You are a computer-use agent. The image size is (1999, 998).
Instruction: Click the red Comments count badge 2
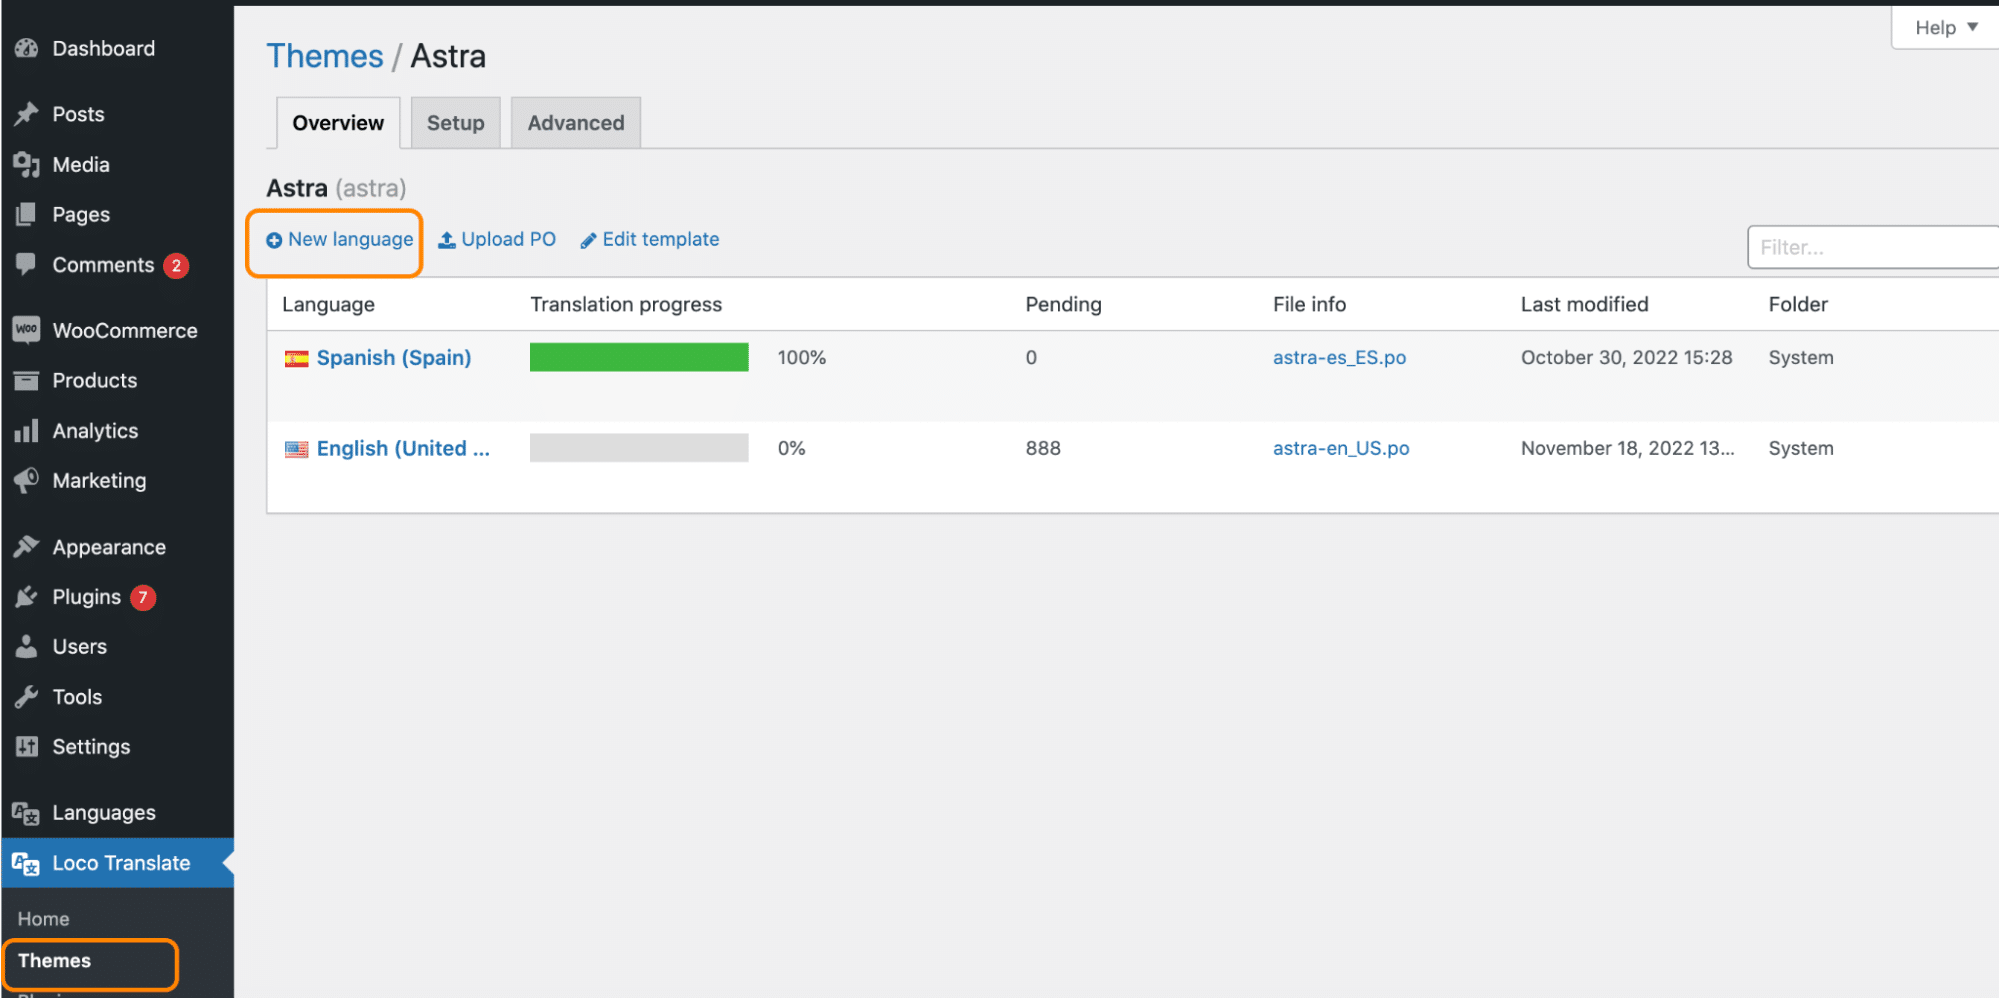pyautogui.click(x=176, y=266)
